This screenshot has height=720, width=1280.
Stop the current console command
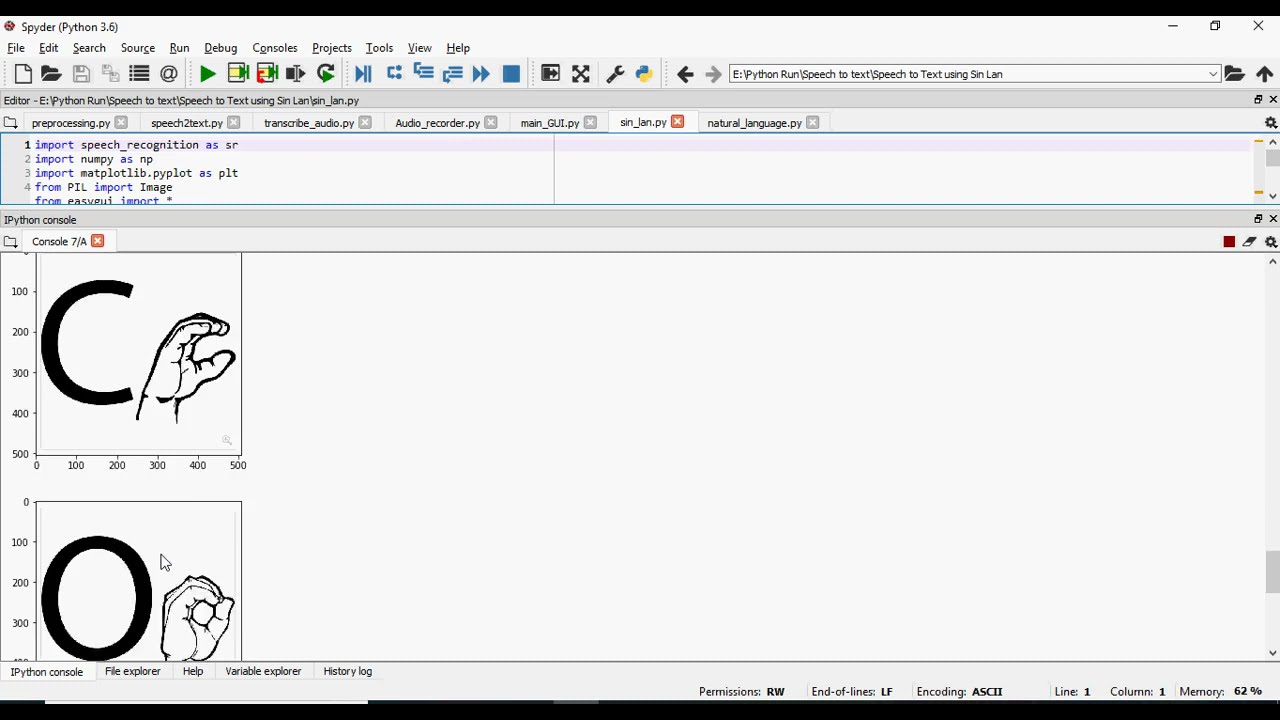tap(1229, 242)
